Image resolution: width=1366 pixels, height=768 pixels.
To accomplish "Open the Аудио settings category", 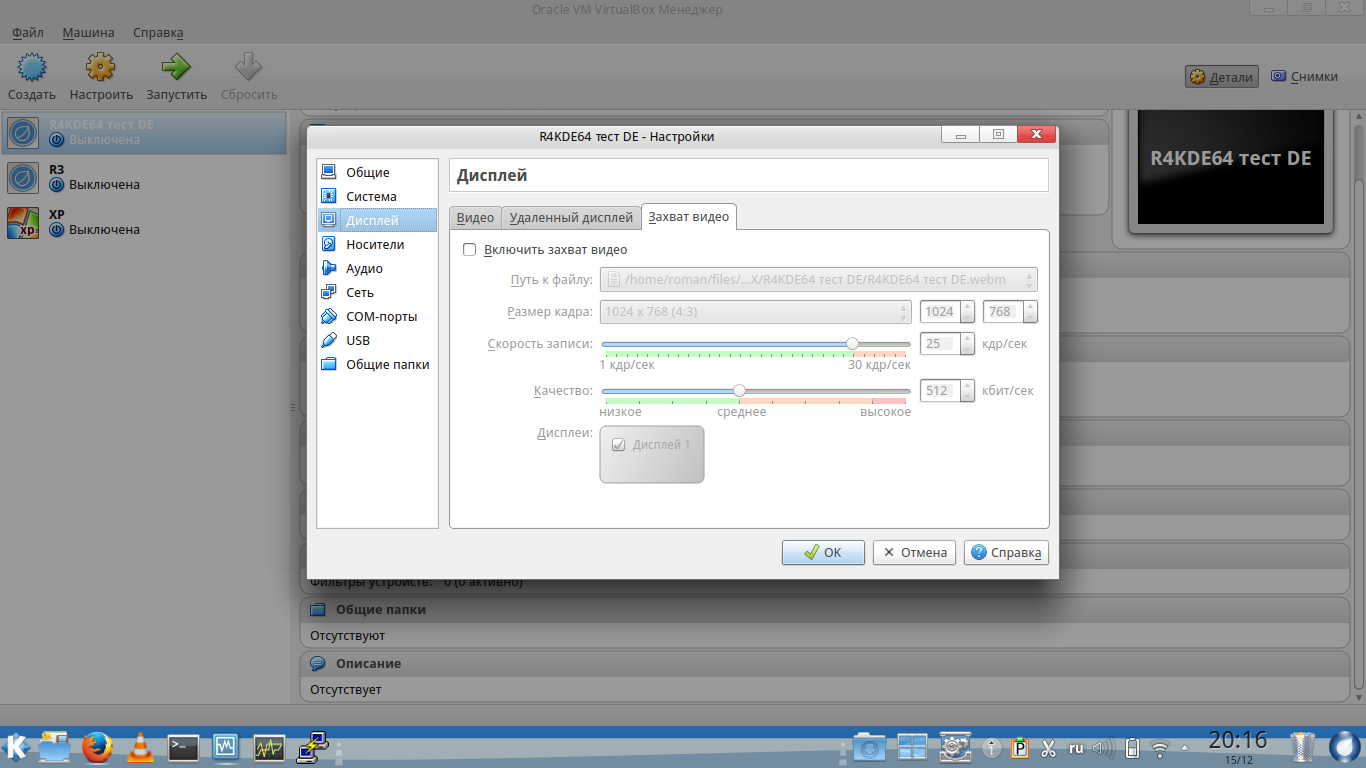I will [x=377, y=268].
